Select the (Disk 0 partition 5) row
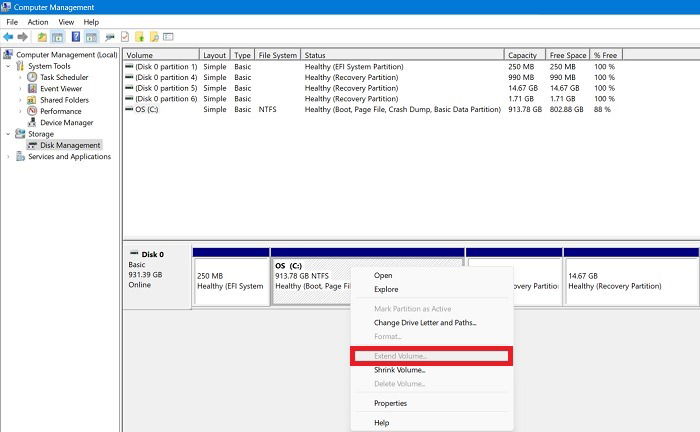 point(371,88)
